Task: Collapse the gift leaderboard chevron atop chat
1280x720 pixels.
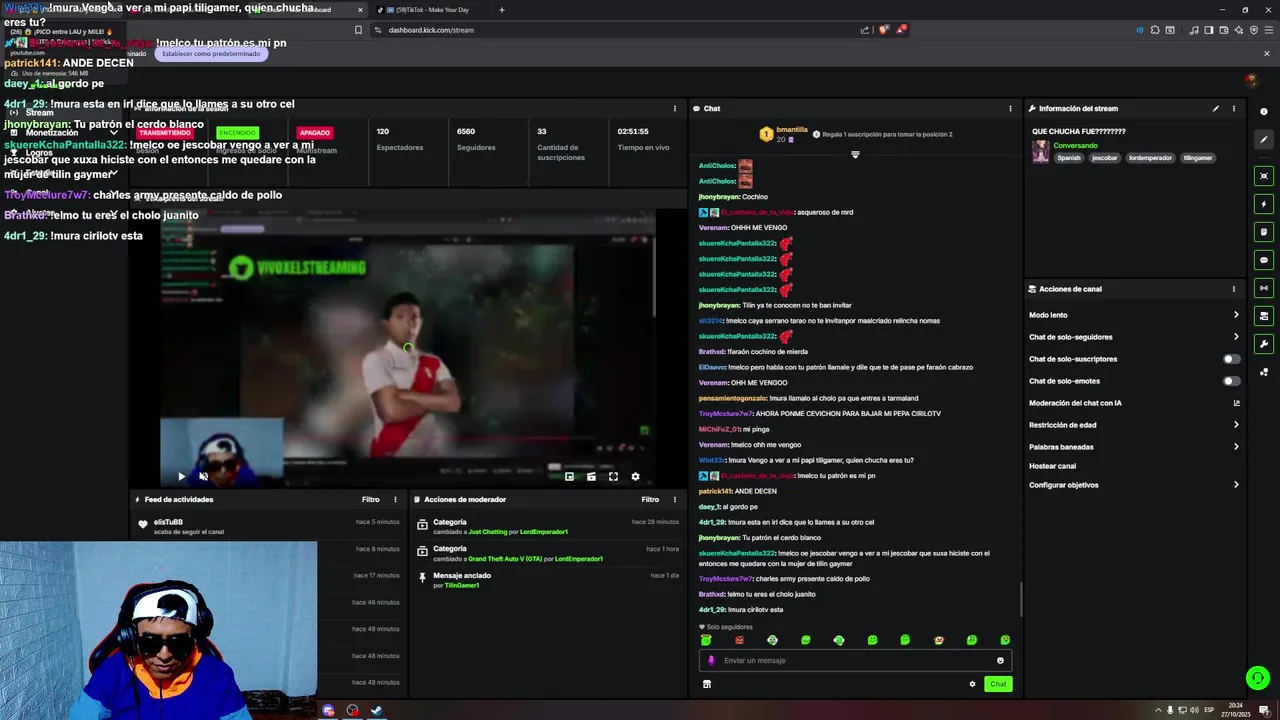Action: point(855,155)
